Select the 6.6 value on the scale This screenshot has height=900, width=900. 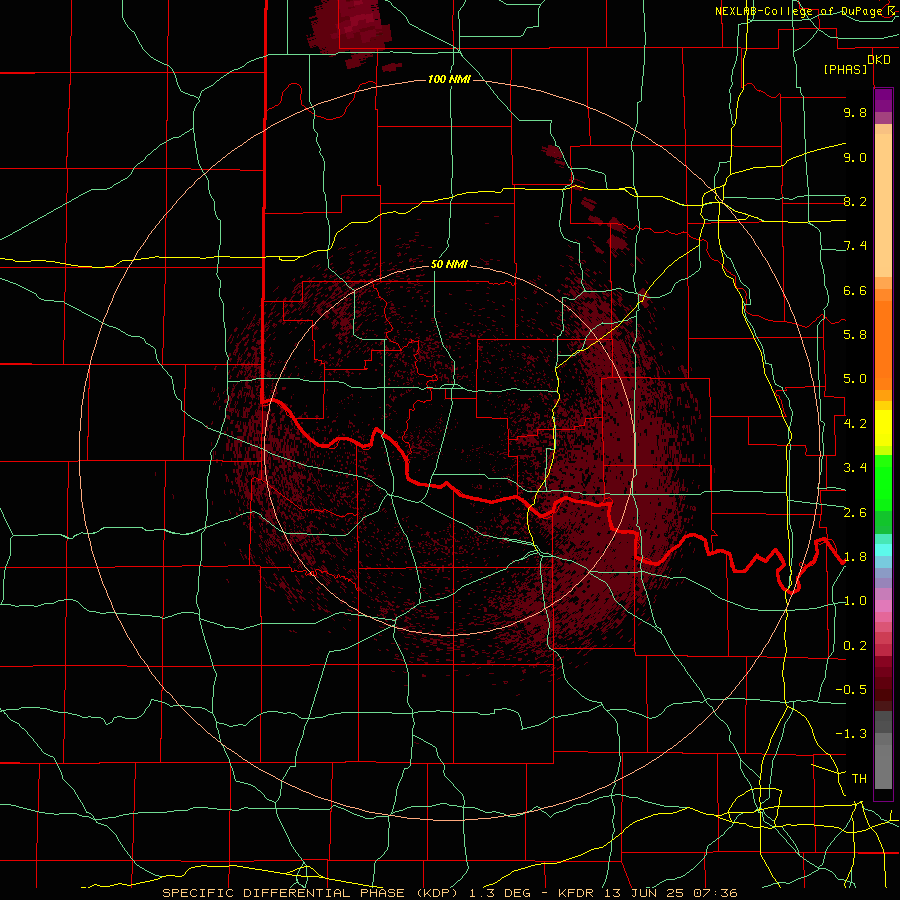tap(855, 290)
